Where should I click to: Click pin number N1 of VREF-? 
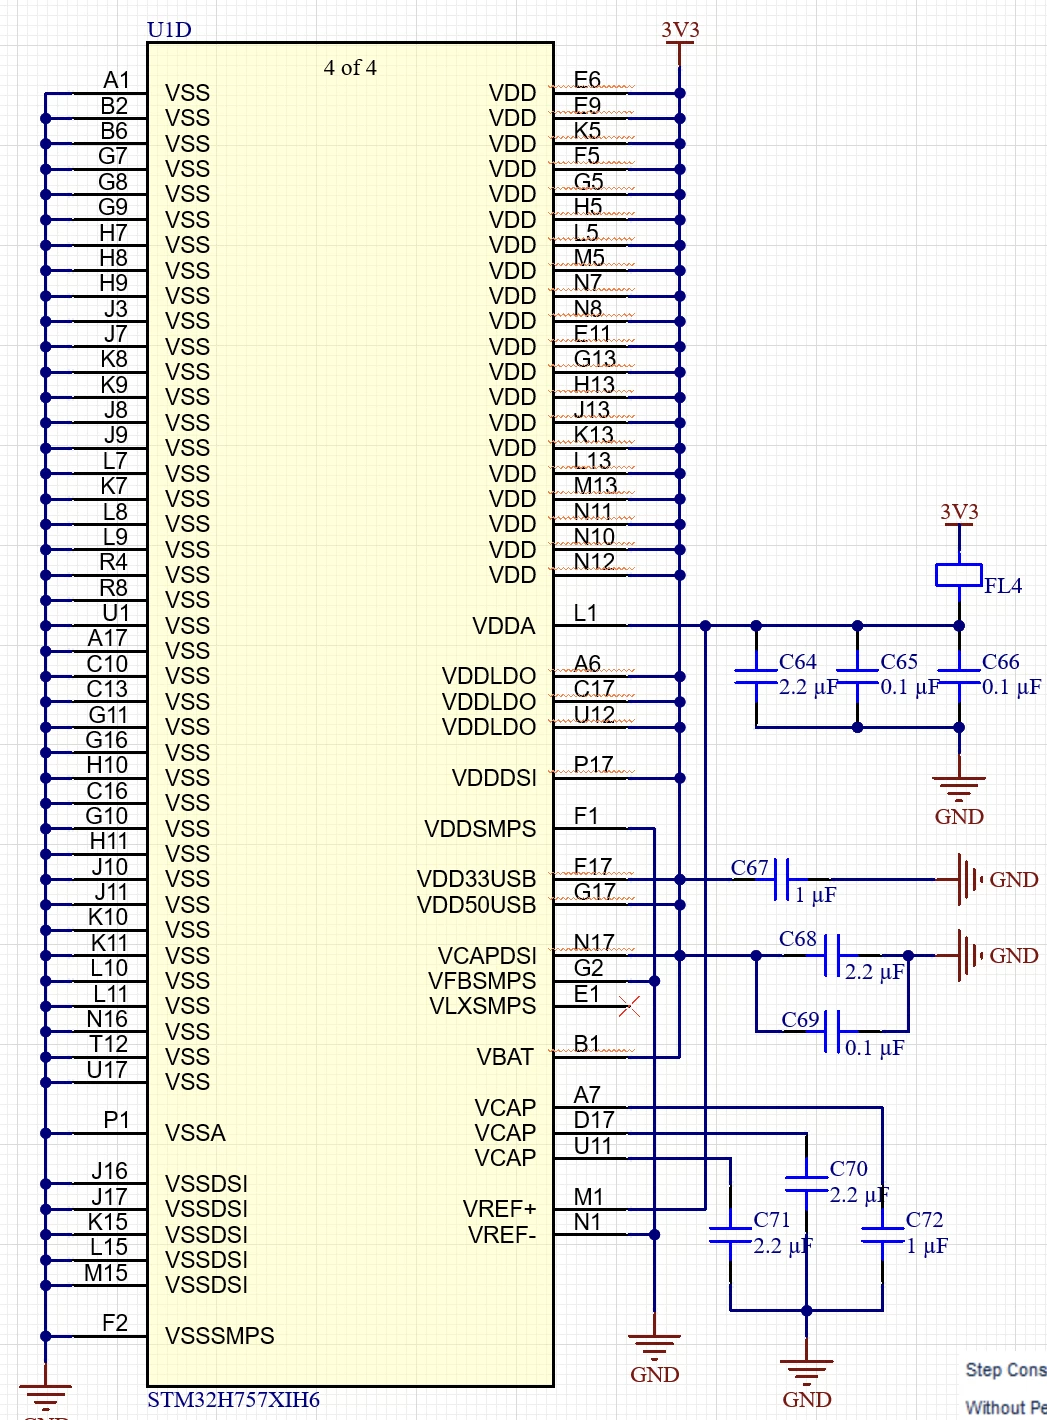[587, 1222]
